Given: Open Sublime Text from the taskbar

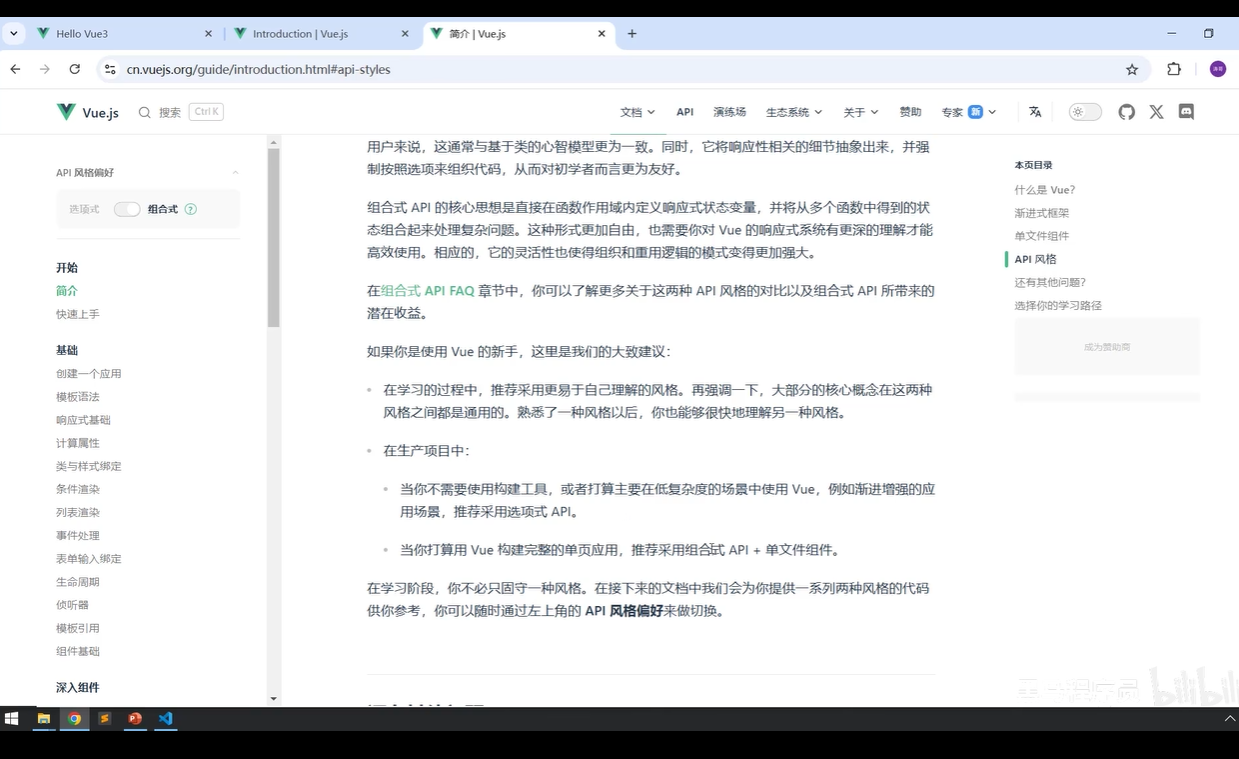Looking at the screenshot, I should tap(105, 718).
